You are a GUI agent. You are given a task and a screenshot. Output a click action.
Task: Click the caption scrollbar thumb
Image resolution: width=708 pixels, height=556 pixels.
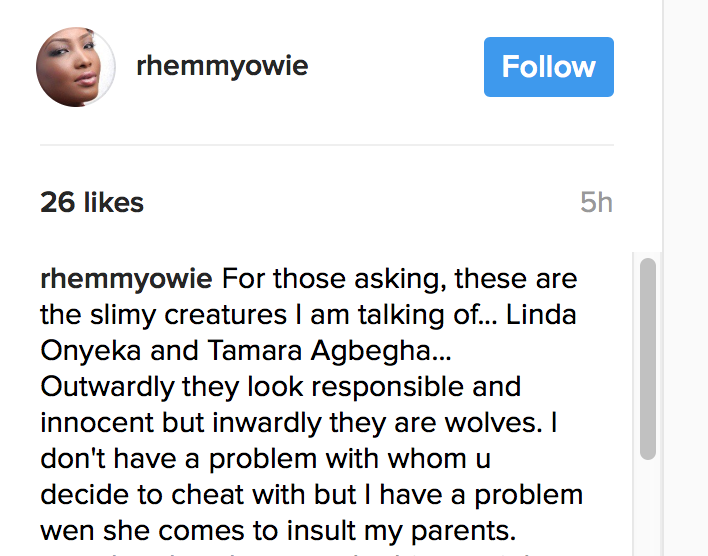click(648, 359)
